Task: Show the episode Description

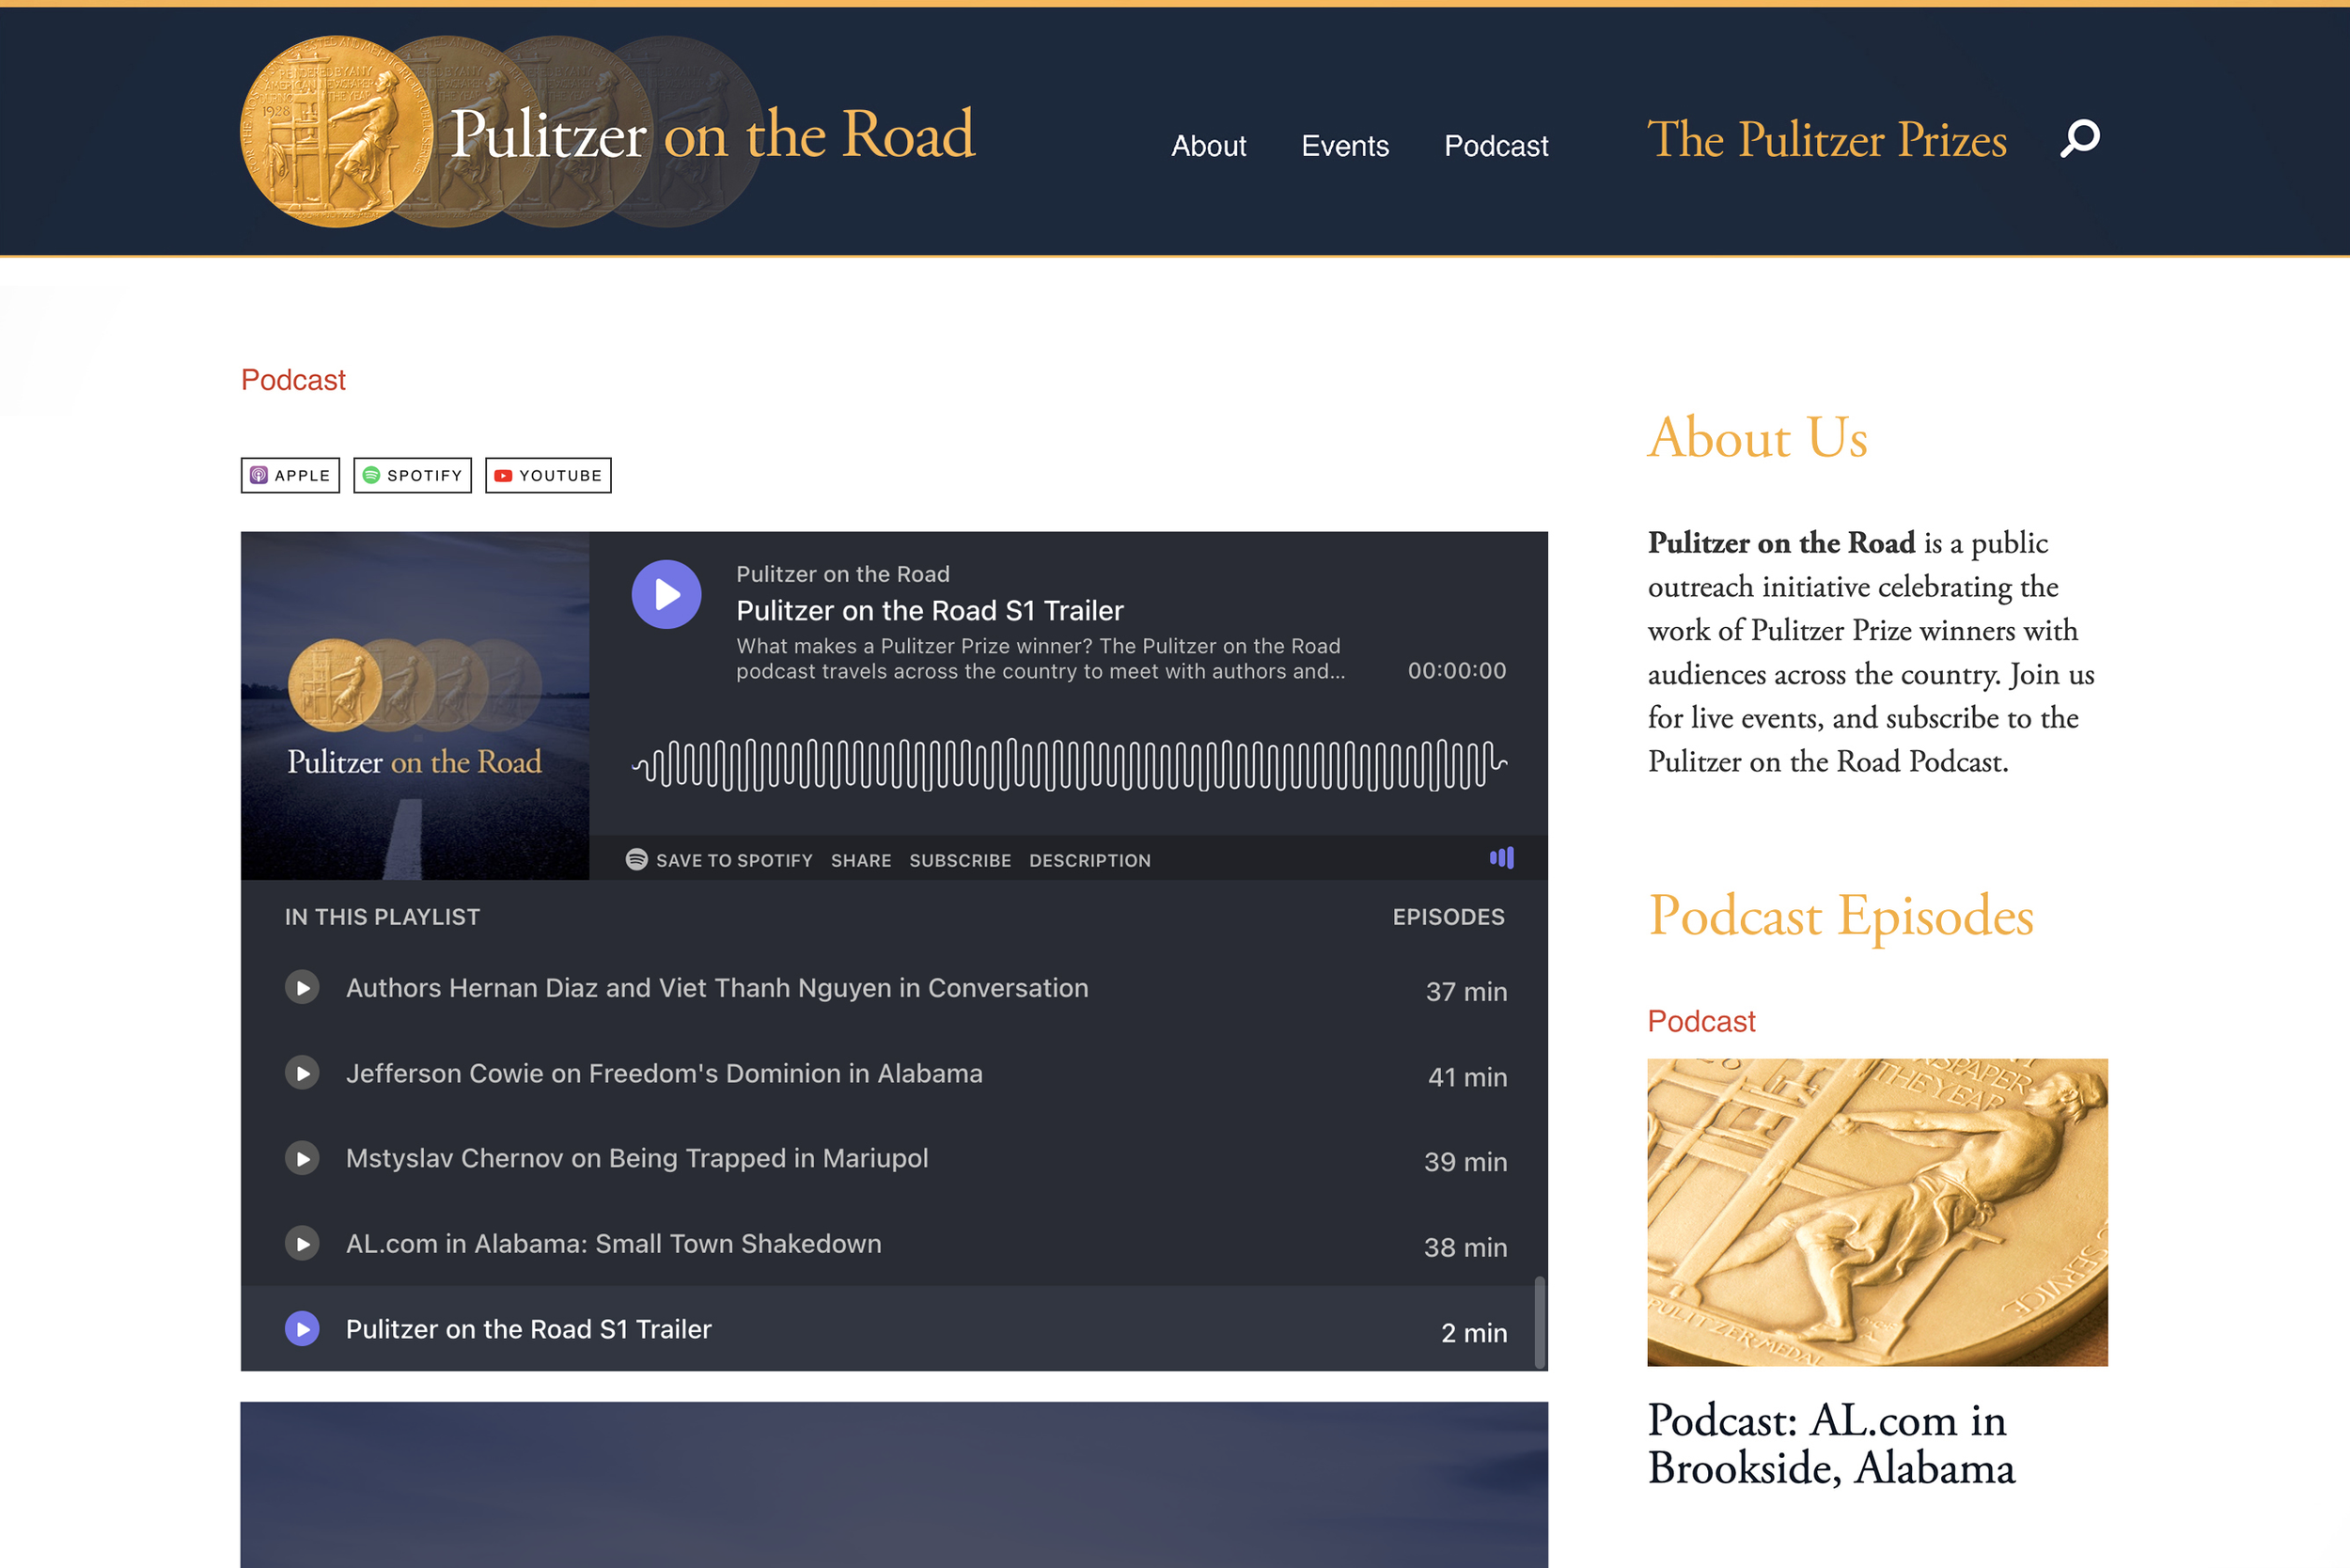Action: coord(1090,860)
